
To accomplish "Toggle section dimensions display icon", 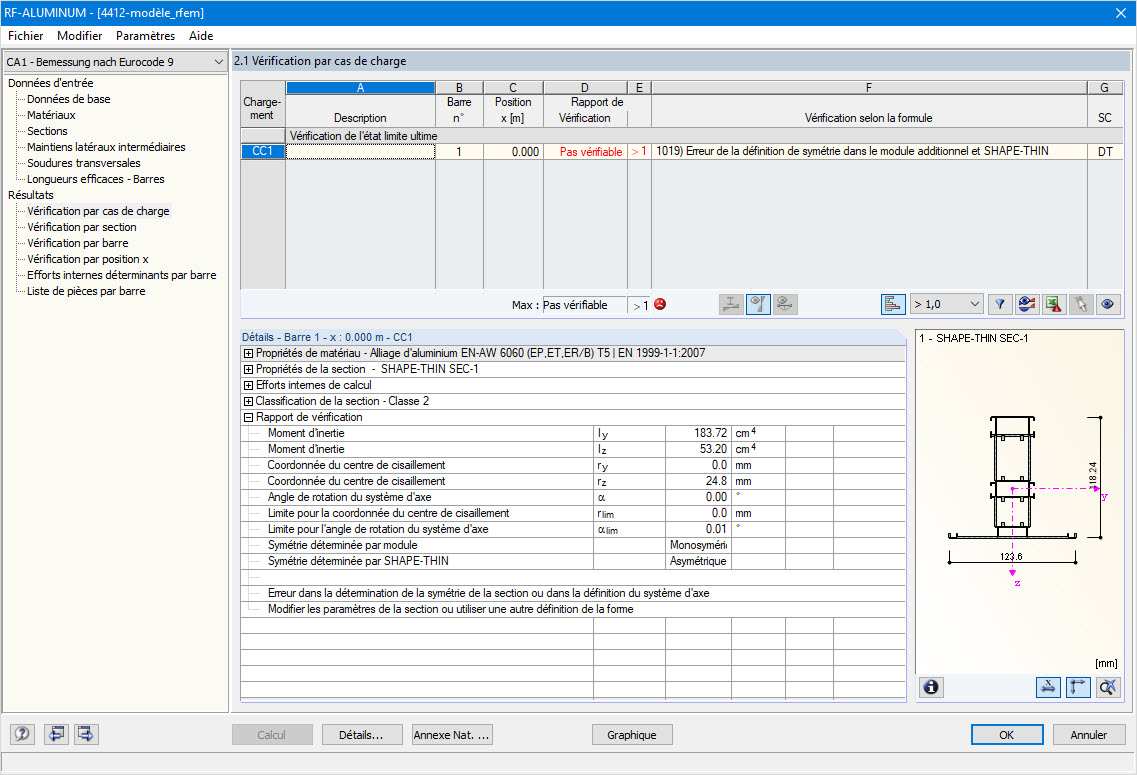I will point(1048,687).
